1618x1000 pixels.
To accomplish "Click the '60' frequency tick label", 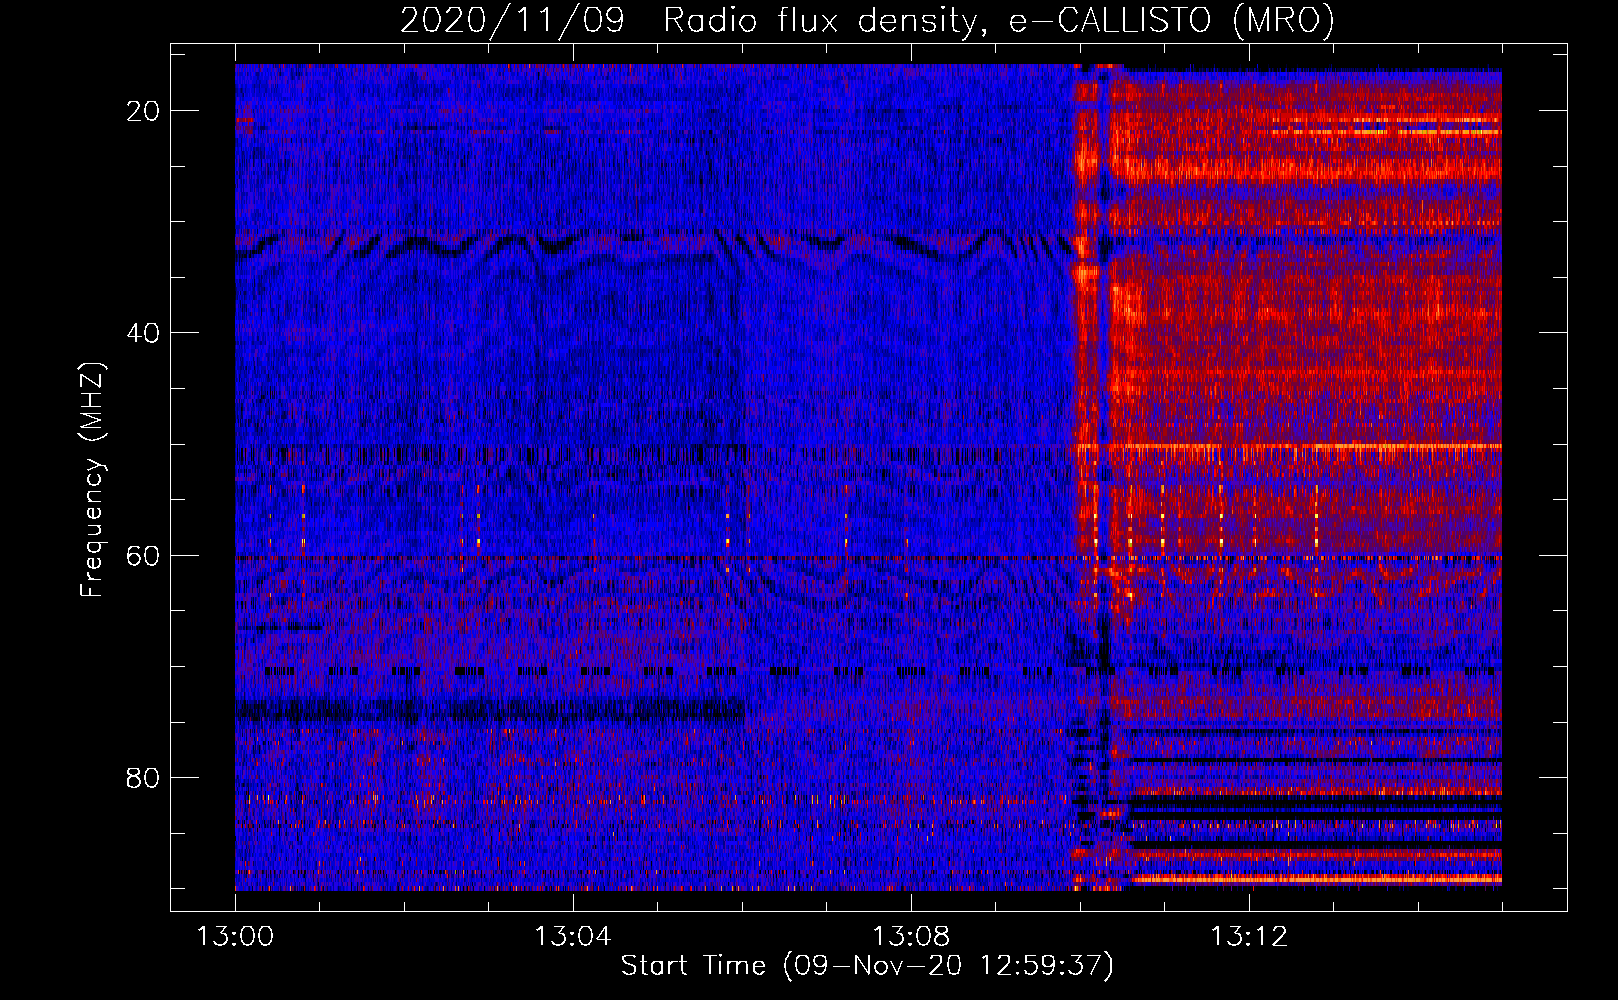I will pyautogui.click(x=143, y=555).
